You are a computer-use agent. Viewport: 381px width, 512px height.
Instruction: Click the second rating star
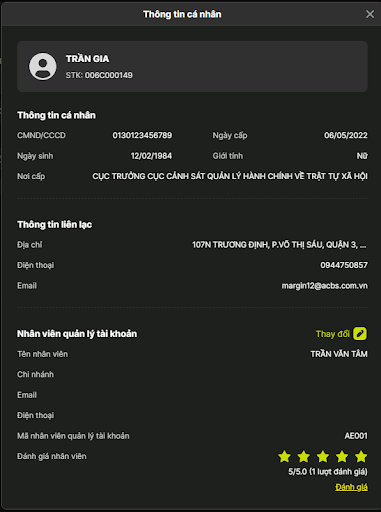point(304,456)
